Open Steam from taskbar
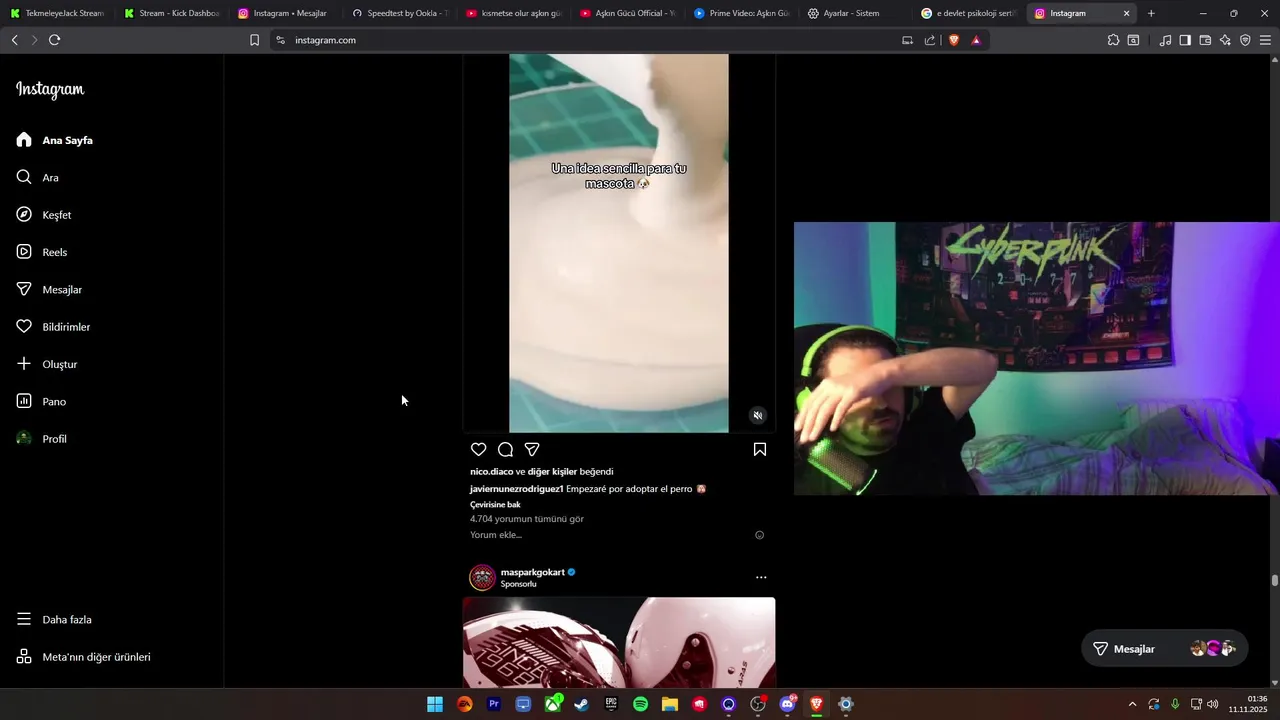The image size is (1280, 720). point(581,704)
